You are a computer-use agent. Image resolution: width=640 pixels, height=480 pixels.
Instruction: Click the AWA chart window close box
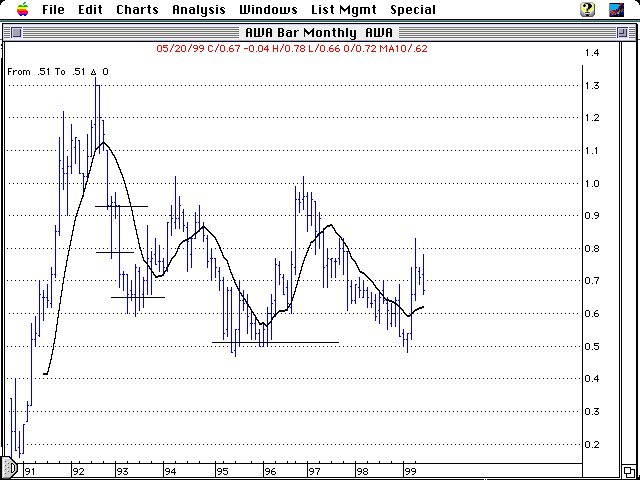16,32
